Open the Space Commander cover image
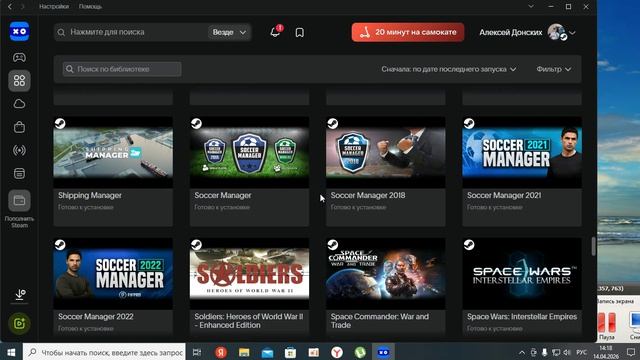 pos(386,273)
